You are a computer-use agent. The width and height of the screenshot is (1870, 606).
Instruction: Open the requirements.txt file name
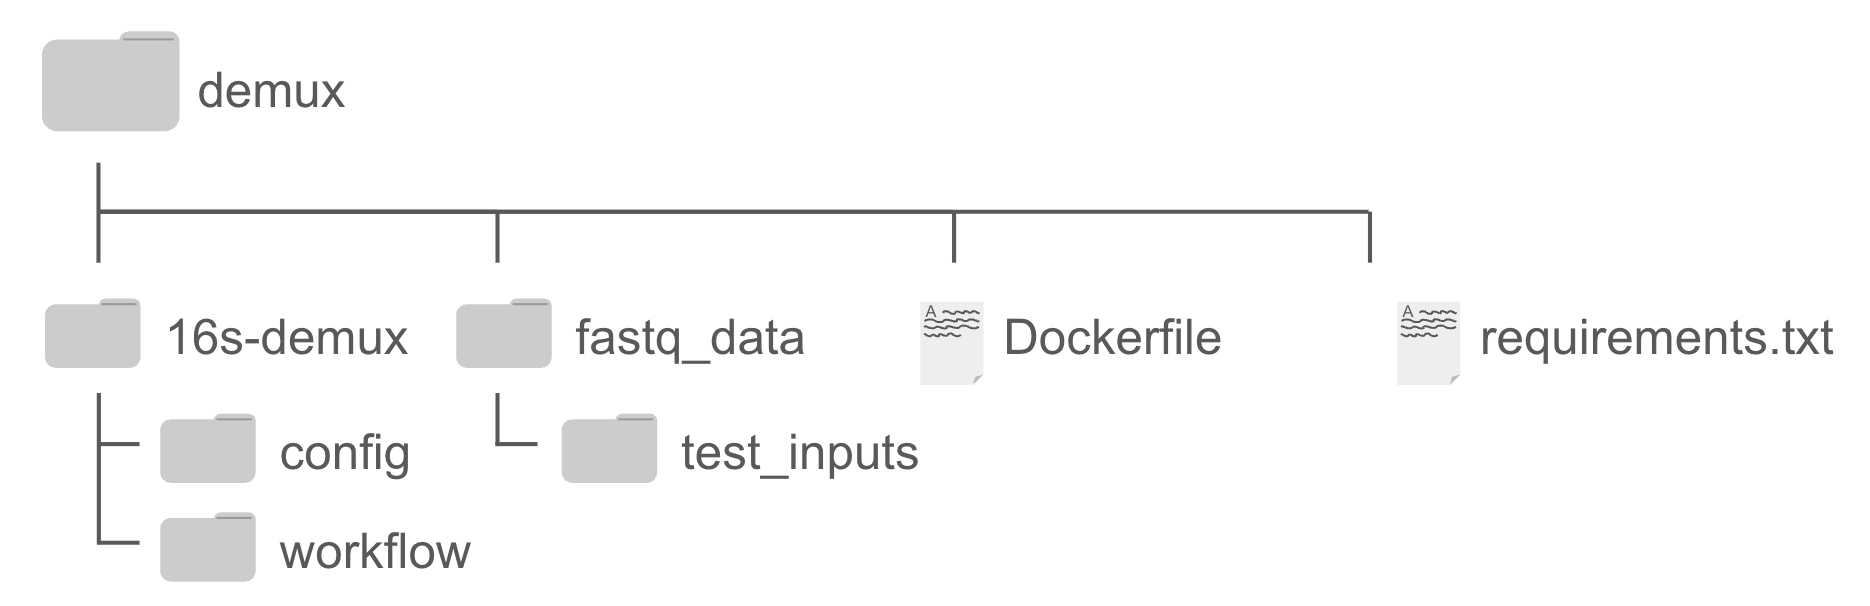(1656, 338)
